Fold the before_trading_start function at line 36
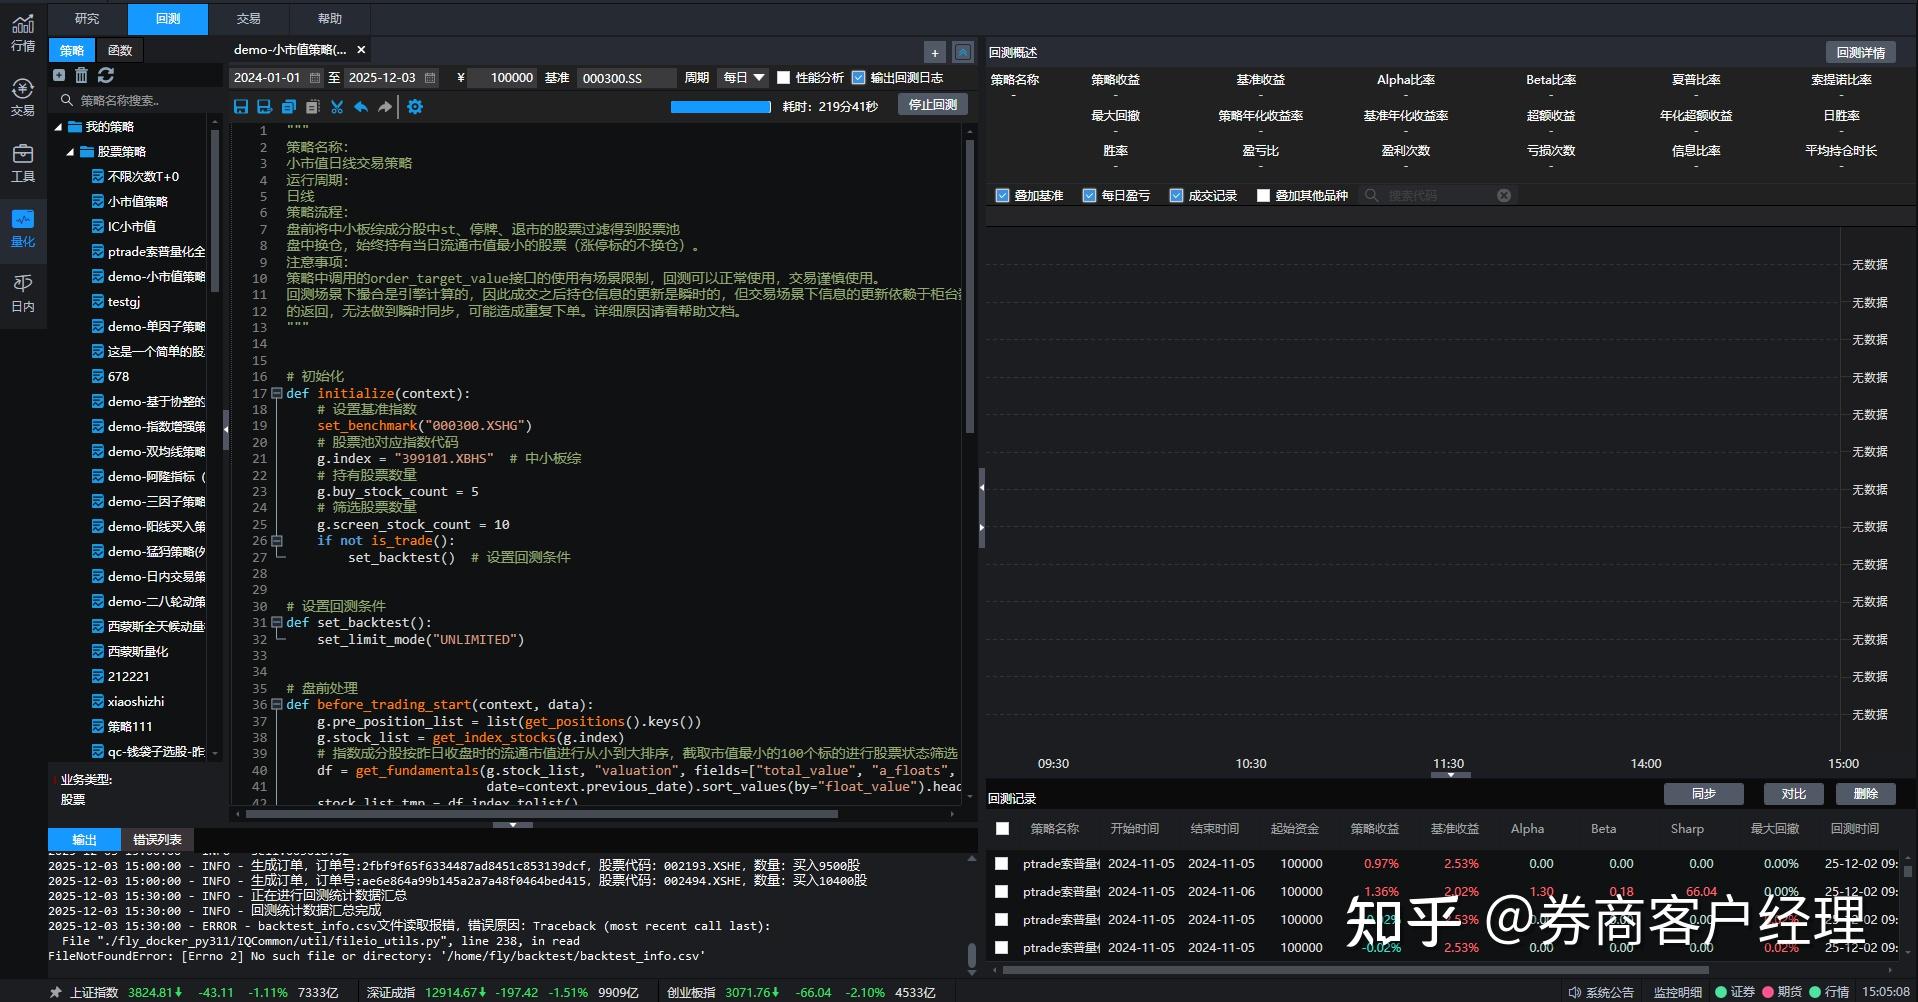 pyautogui.click(x=277, y=704)
